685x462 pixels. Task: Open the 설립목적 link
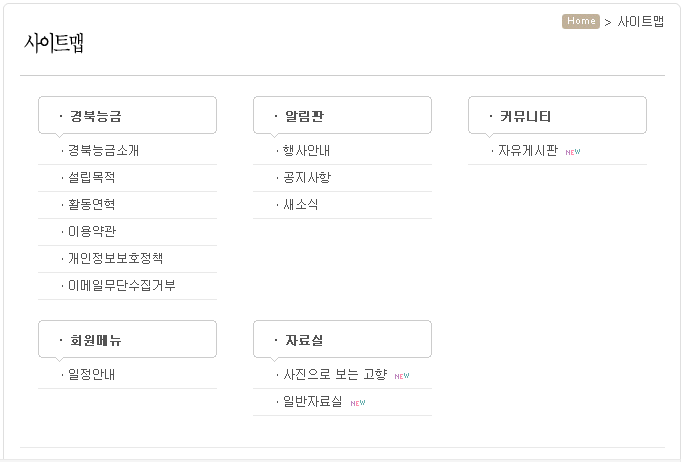tap(92, 178)
